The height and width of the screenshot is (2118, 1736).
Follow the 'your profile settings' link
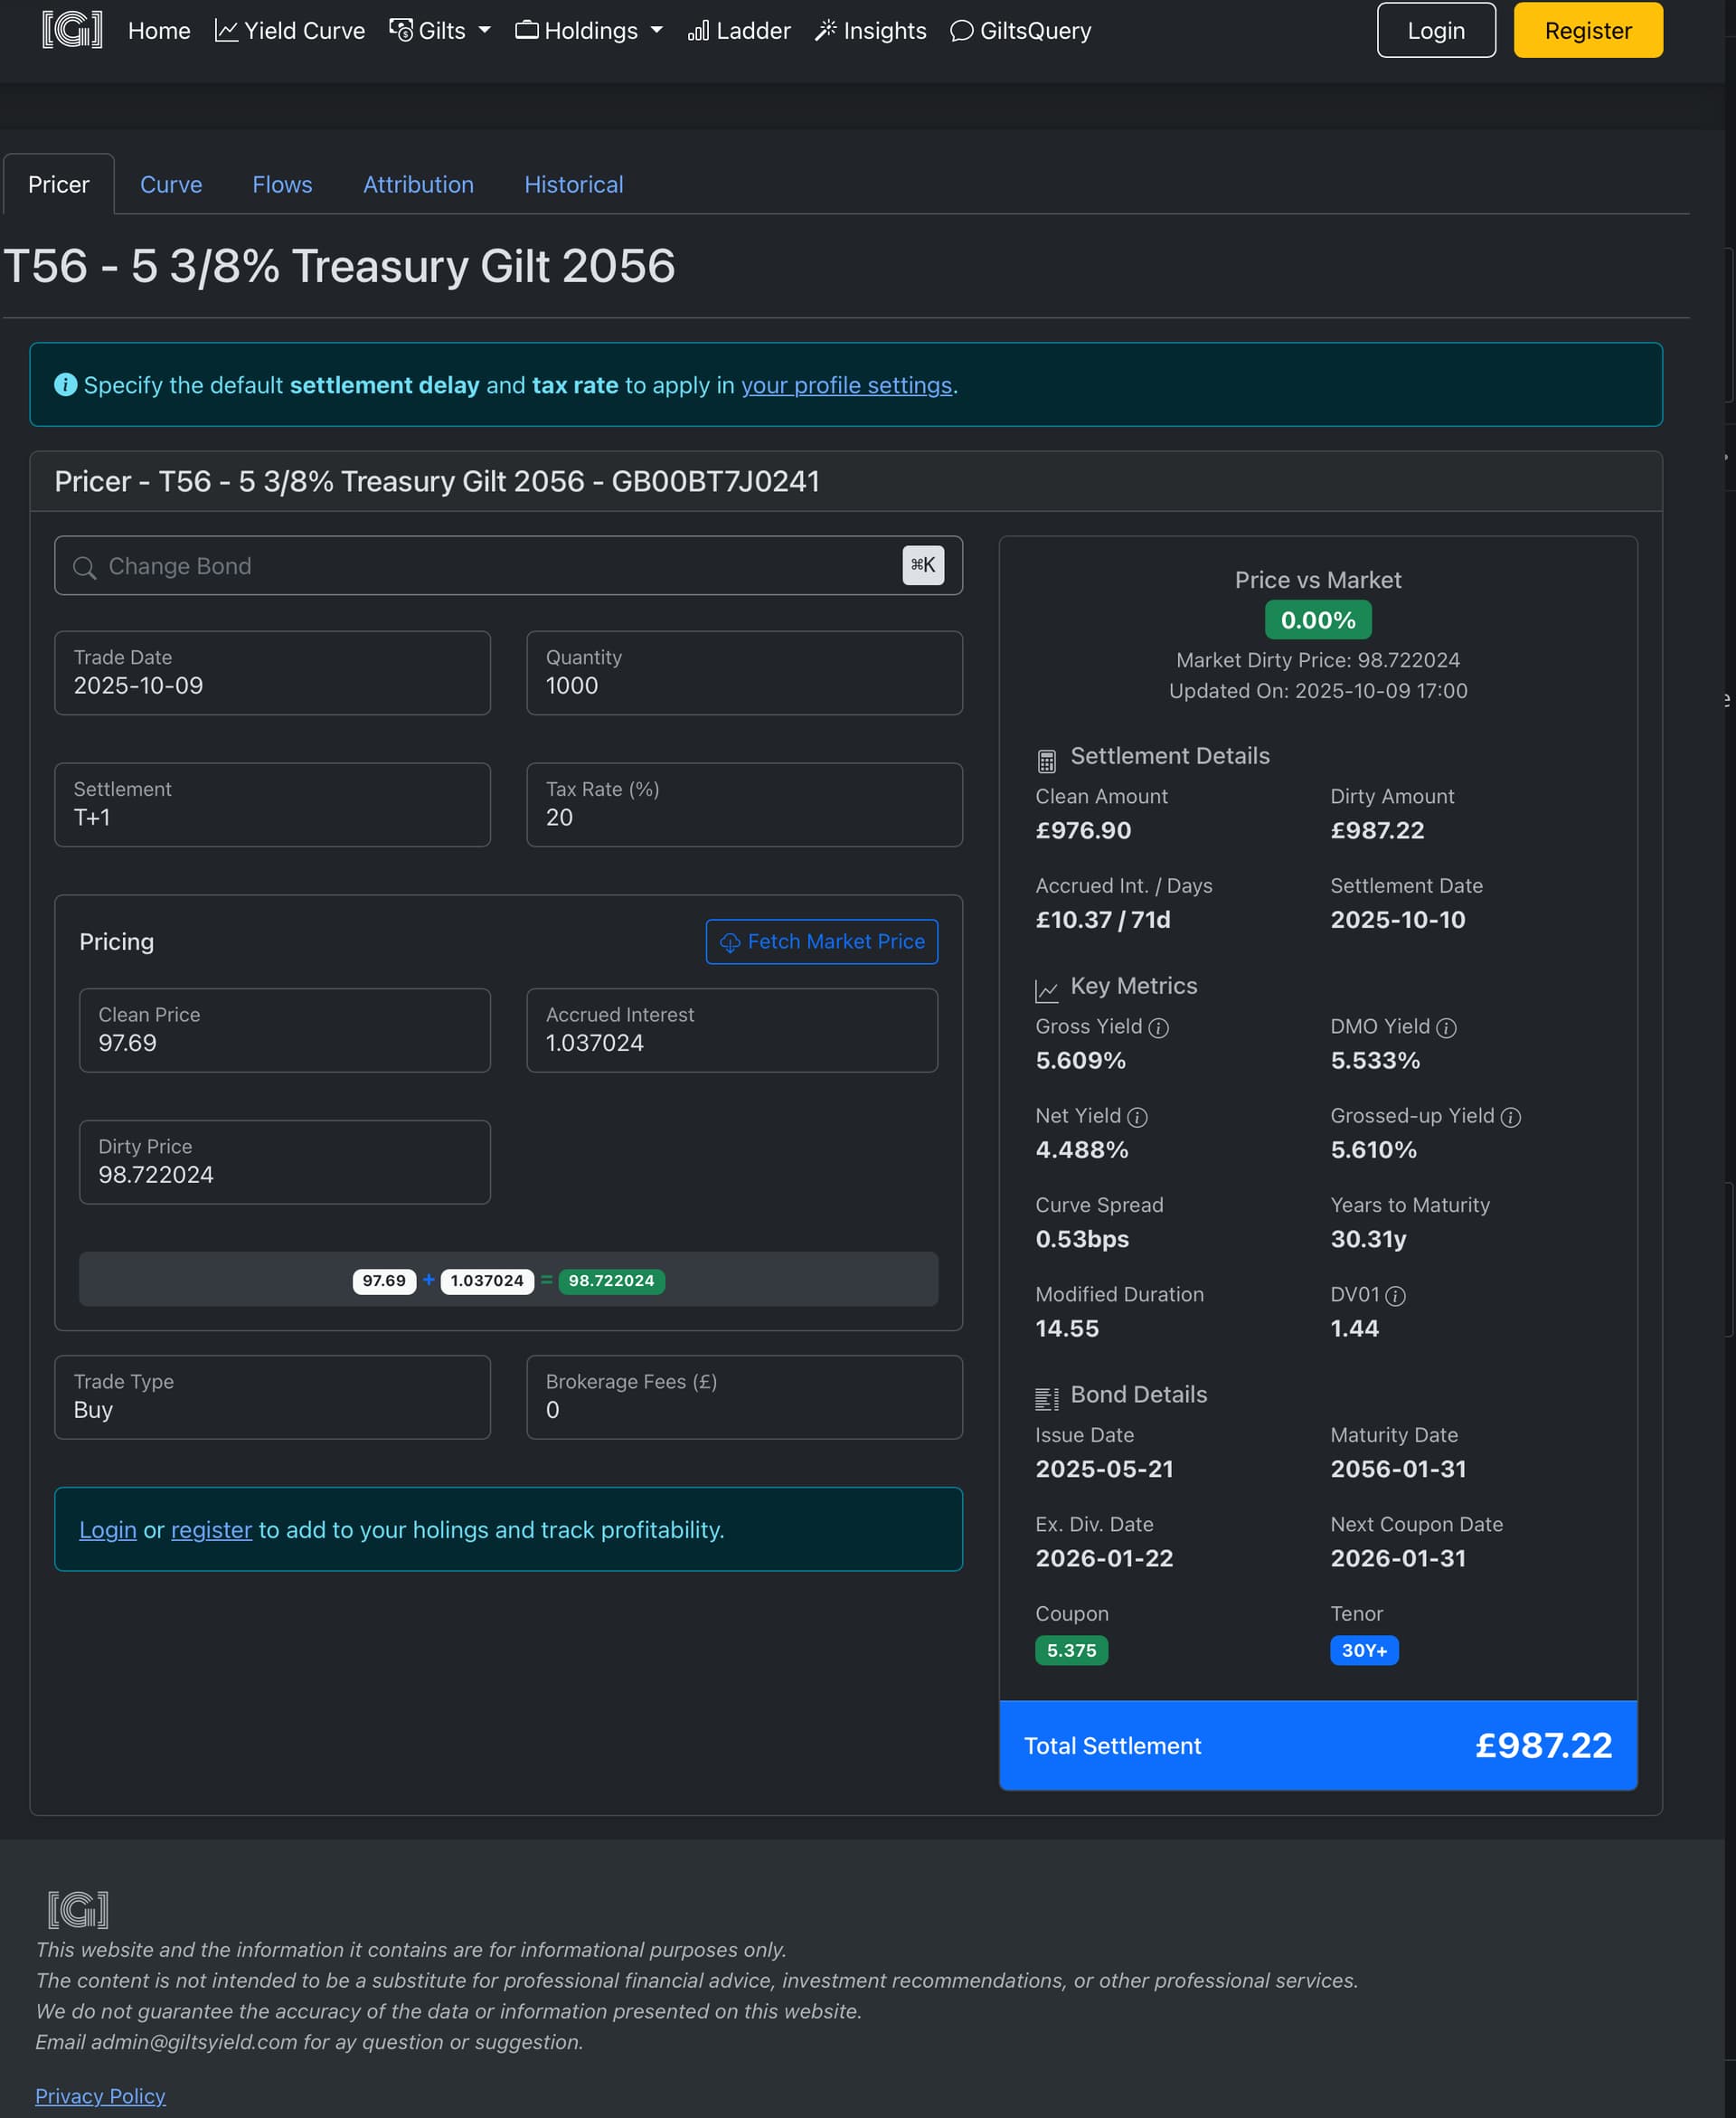click(846, 386)
